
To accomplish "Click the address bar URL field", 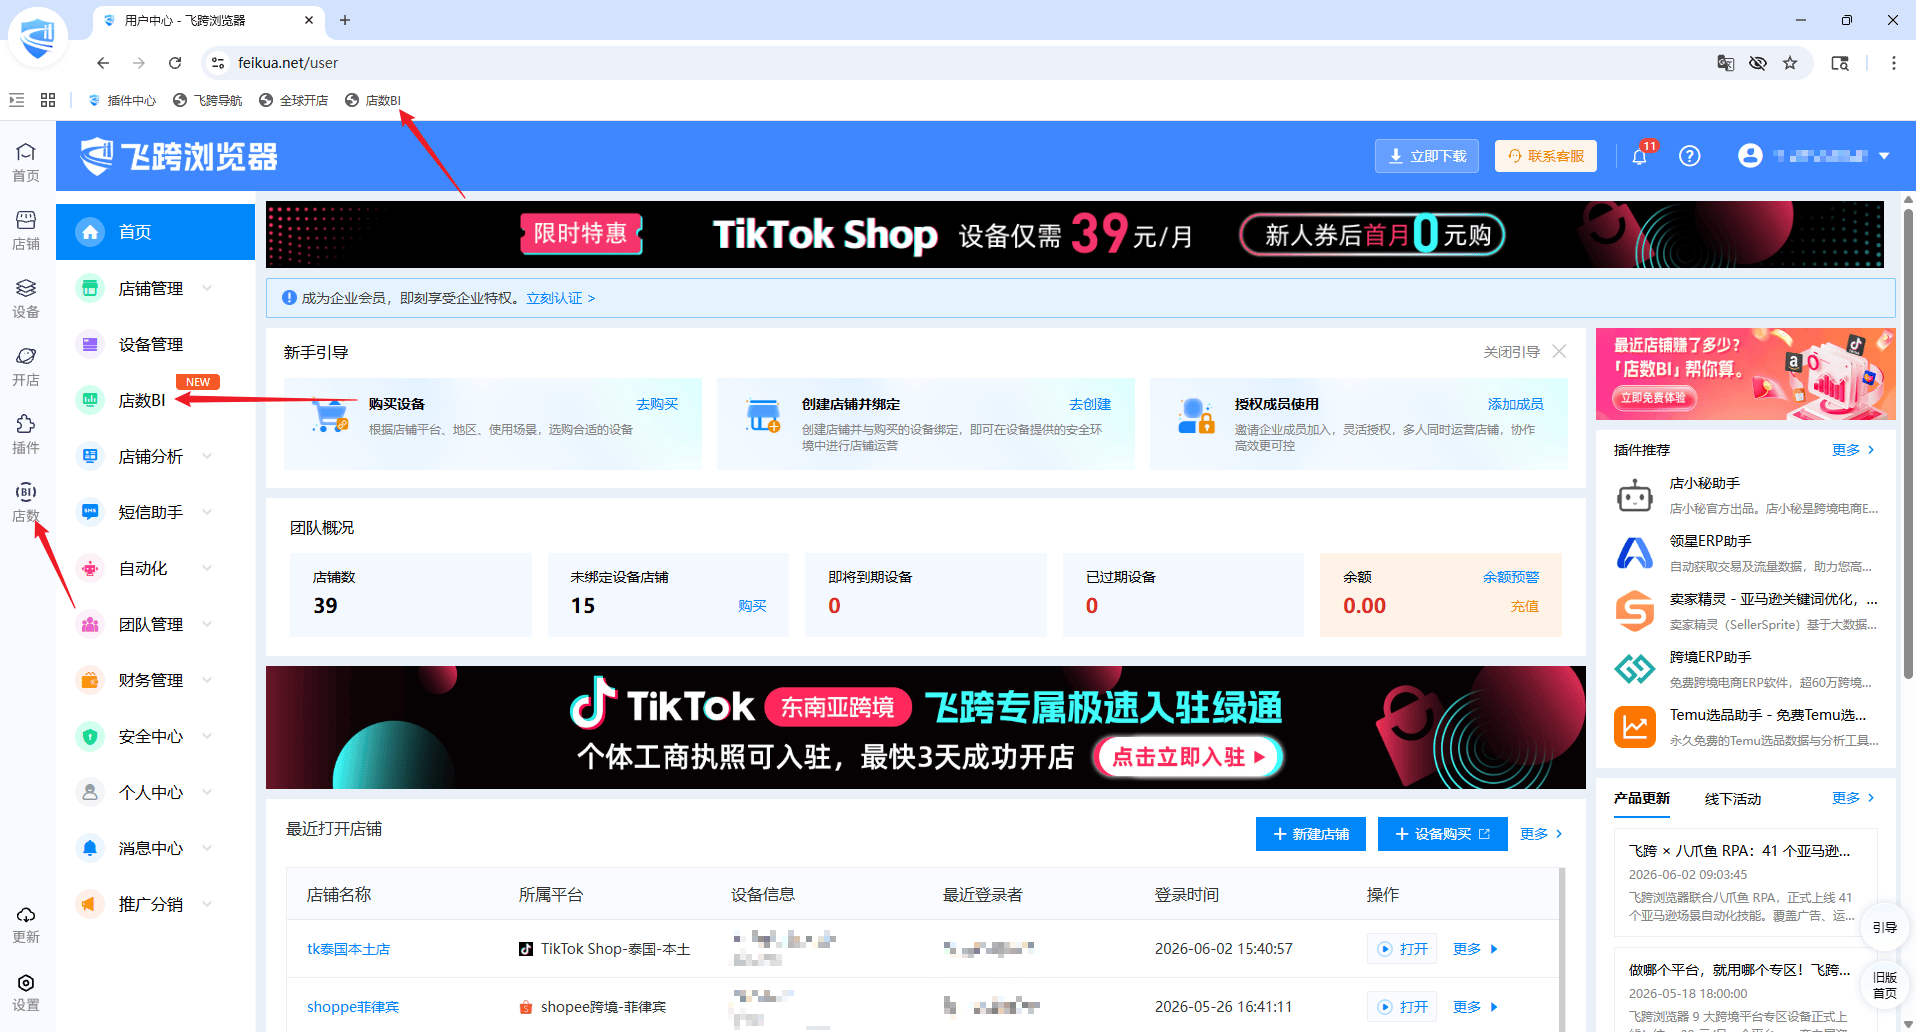I will point(960,63).
